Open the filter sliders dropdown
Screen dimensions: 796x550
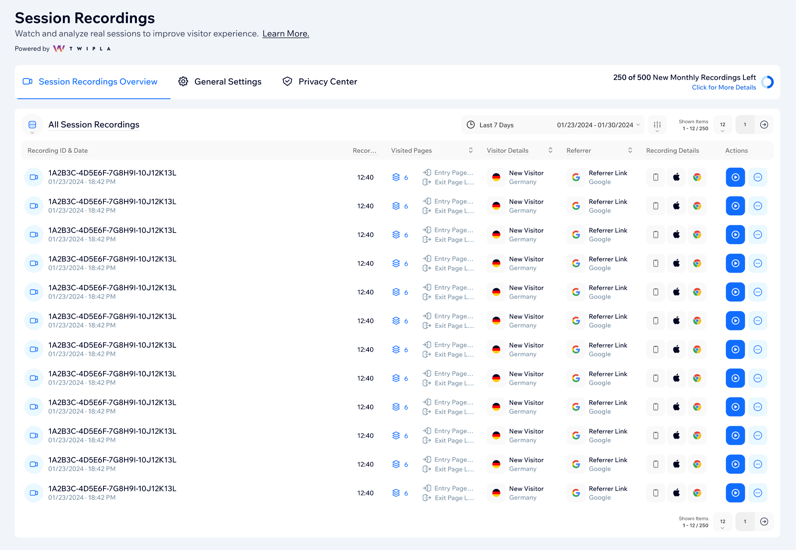point(657,125)
